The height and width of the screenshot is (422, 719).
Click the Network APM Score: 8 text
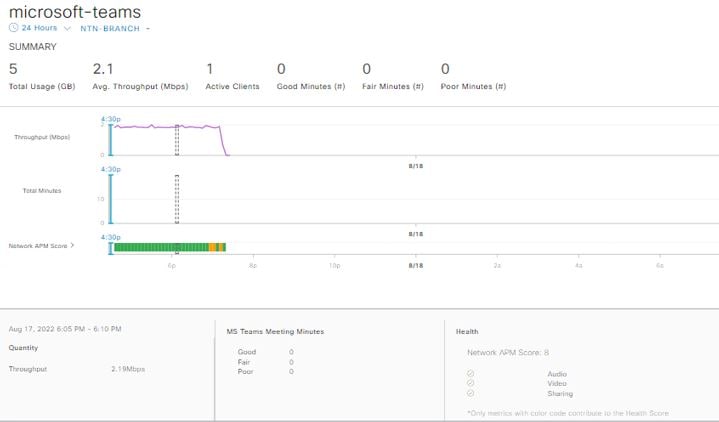coord(508,352)
